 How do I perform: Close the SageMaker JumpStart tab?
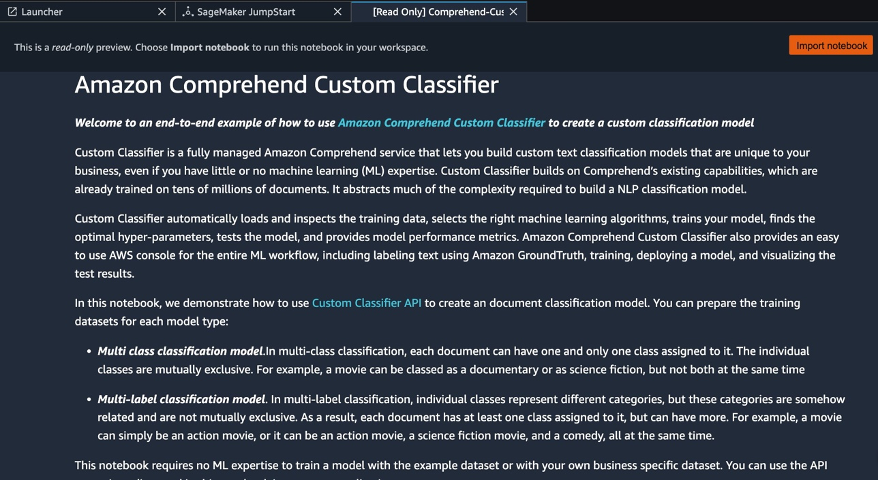pyautogui.click(x=337, y=12)
